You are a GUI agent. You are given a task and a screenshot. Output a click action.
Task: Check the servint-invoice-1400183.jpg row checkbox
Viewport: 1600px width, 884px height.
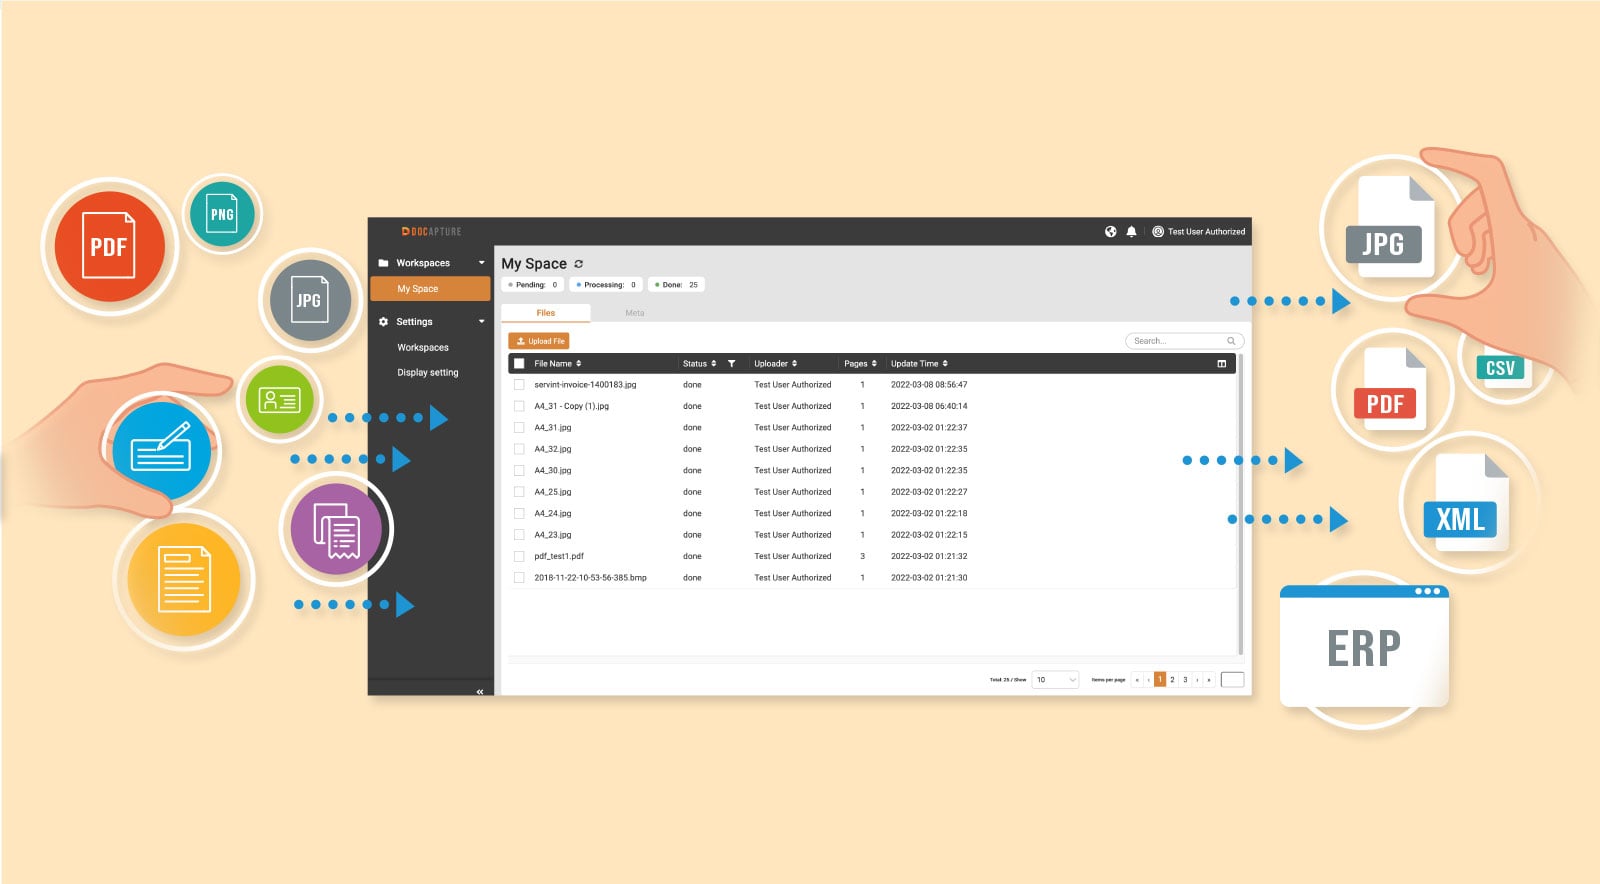(x=519, y=385)
